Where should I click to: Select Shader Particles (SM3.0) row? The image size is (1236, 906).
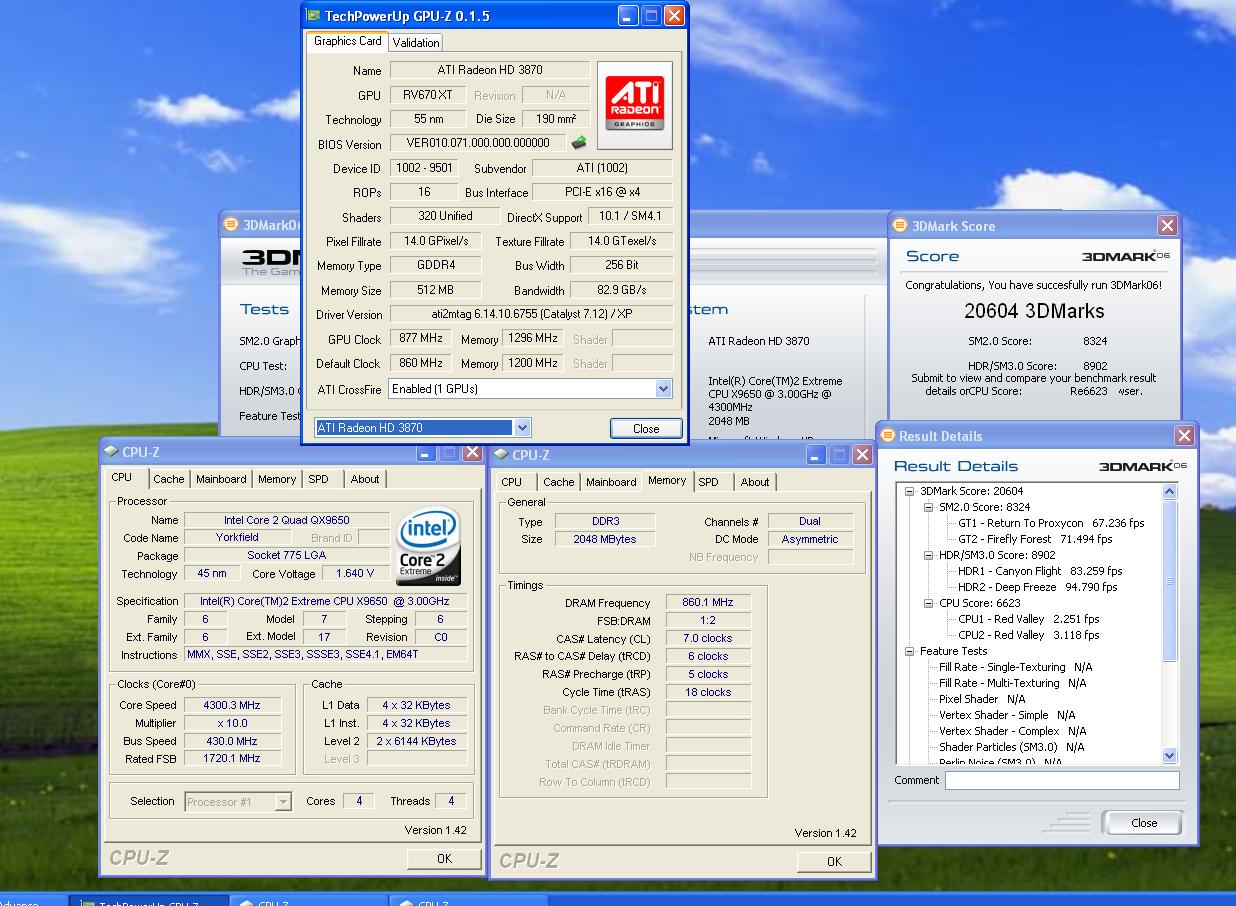pyautogui.click(x=1011, y=747)
